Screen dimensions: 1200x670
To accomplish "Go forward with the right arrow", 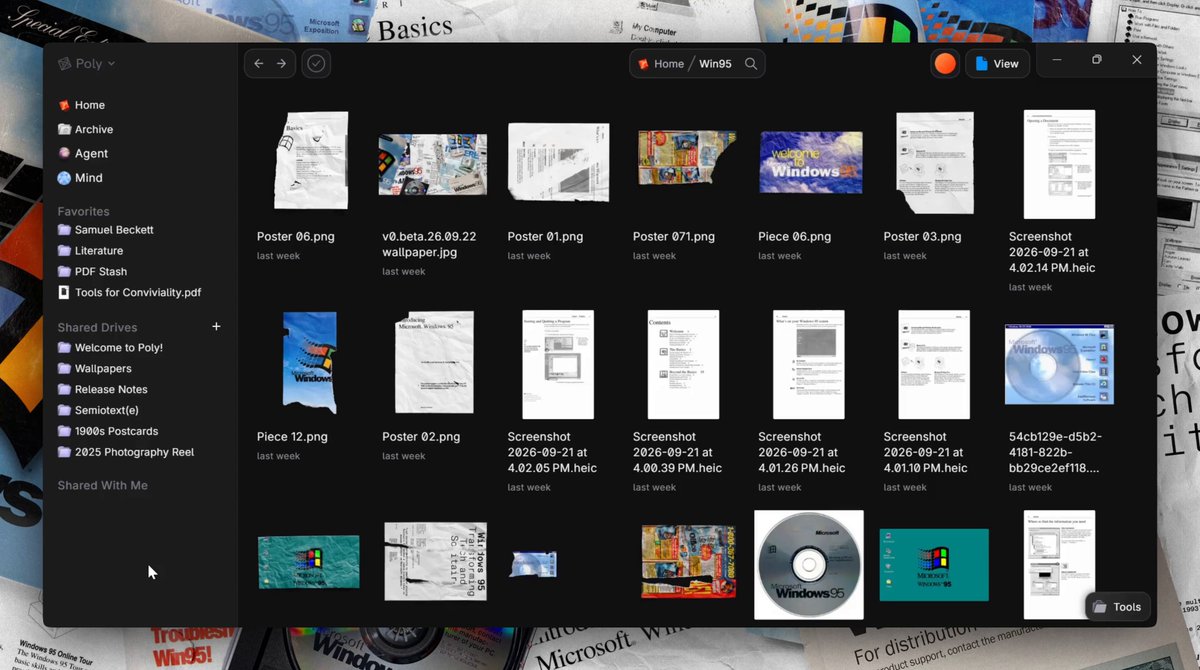I will click(x=282, y=64).
